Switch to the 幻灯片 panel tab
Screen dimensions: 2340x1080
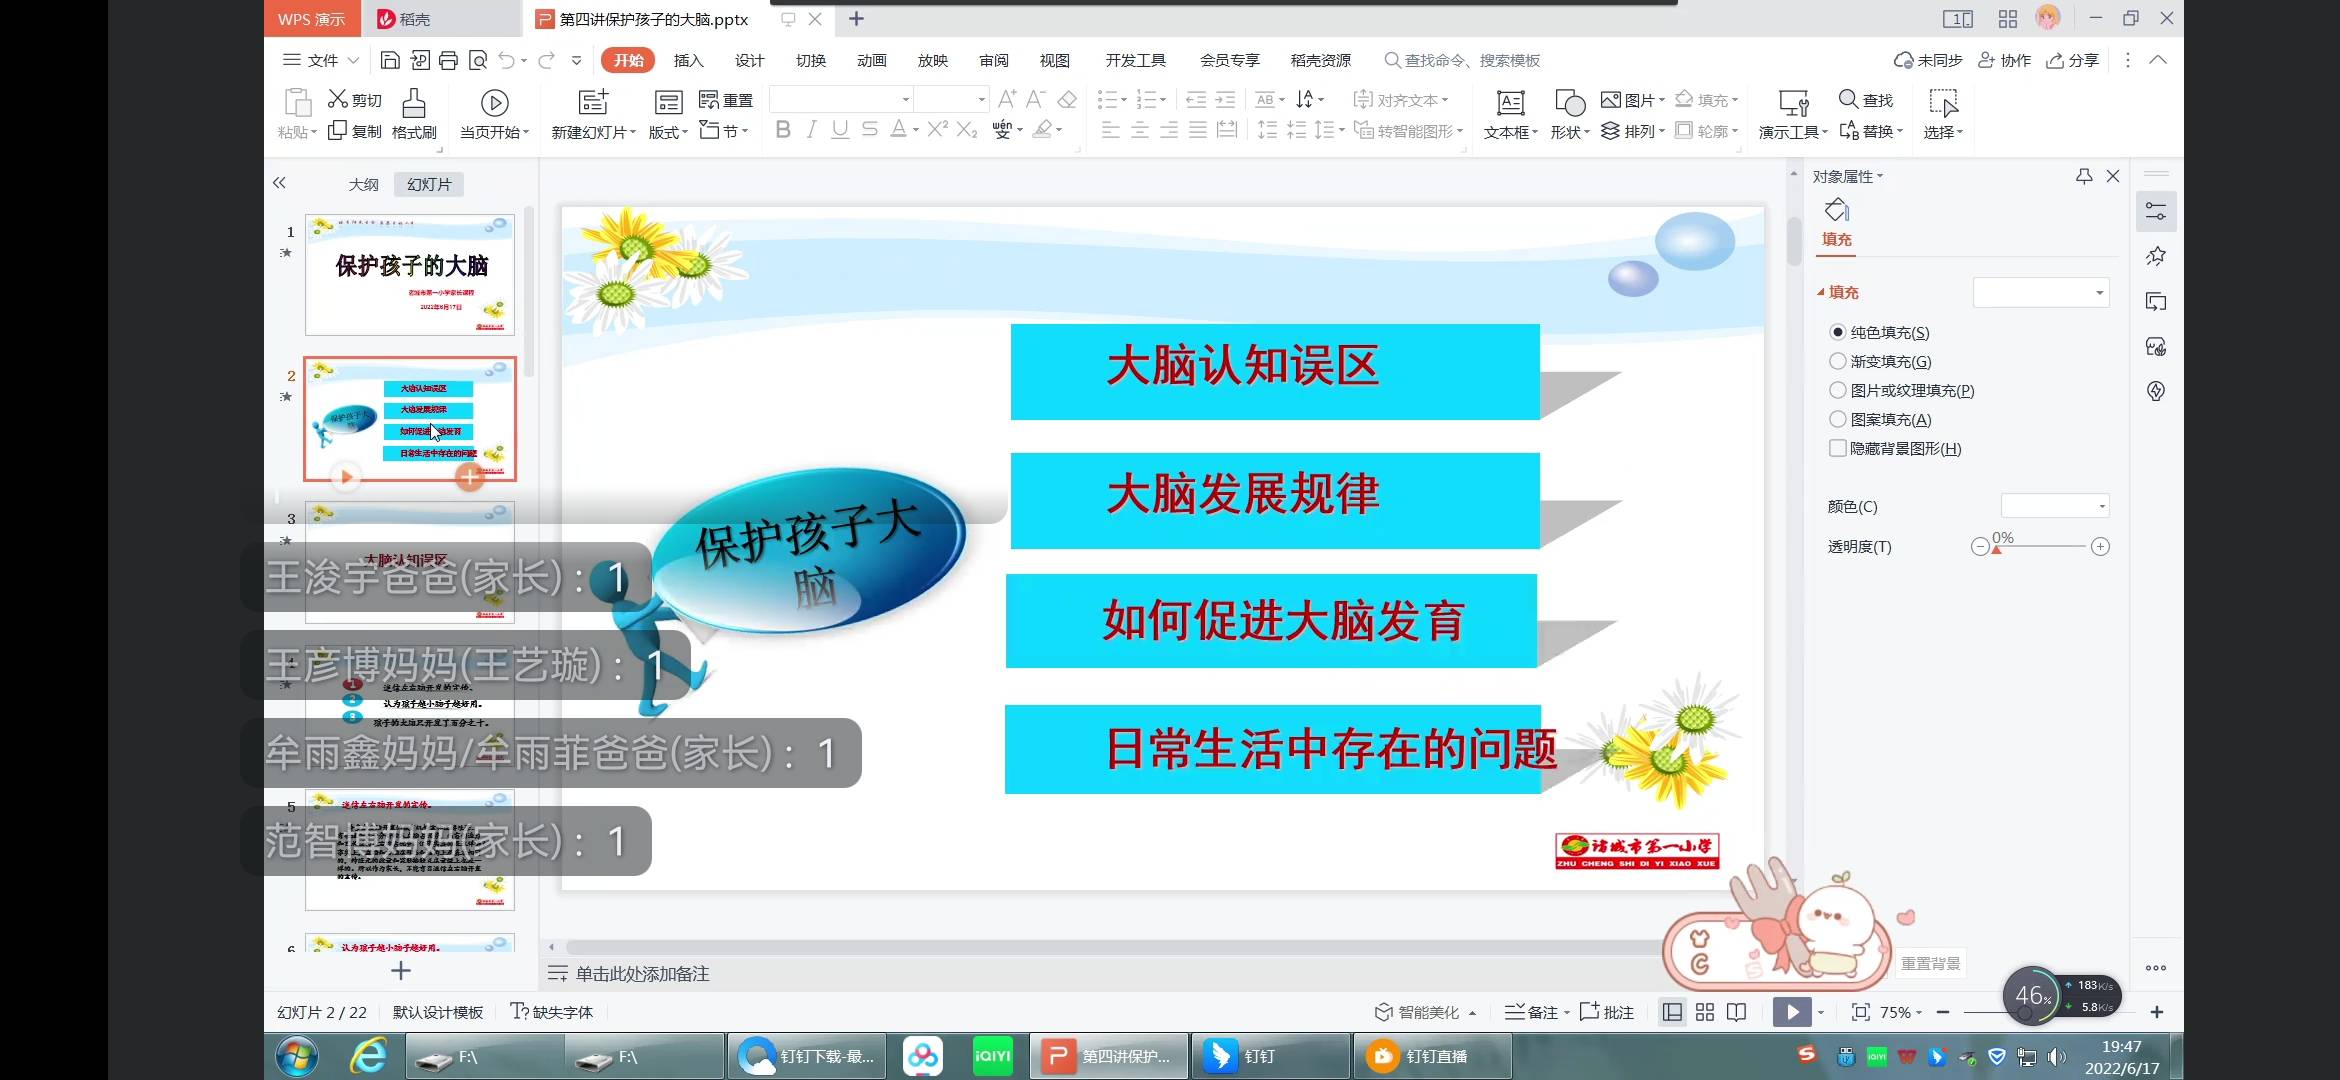click(428, 184)
